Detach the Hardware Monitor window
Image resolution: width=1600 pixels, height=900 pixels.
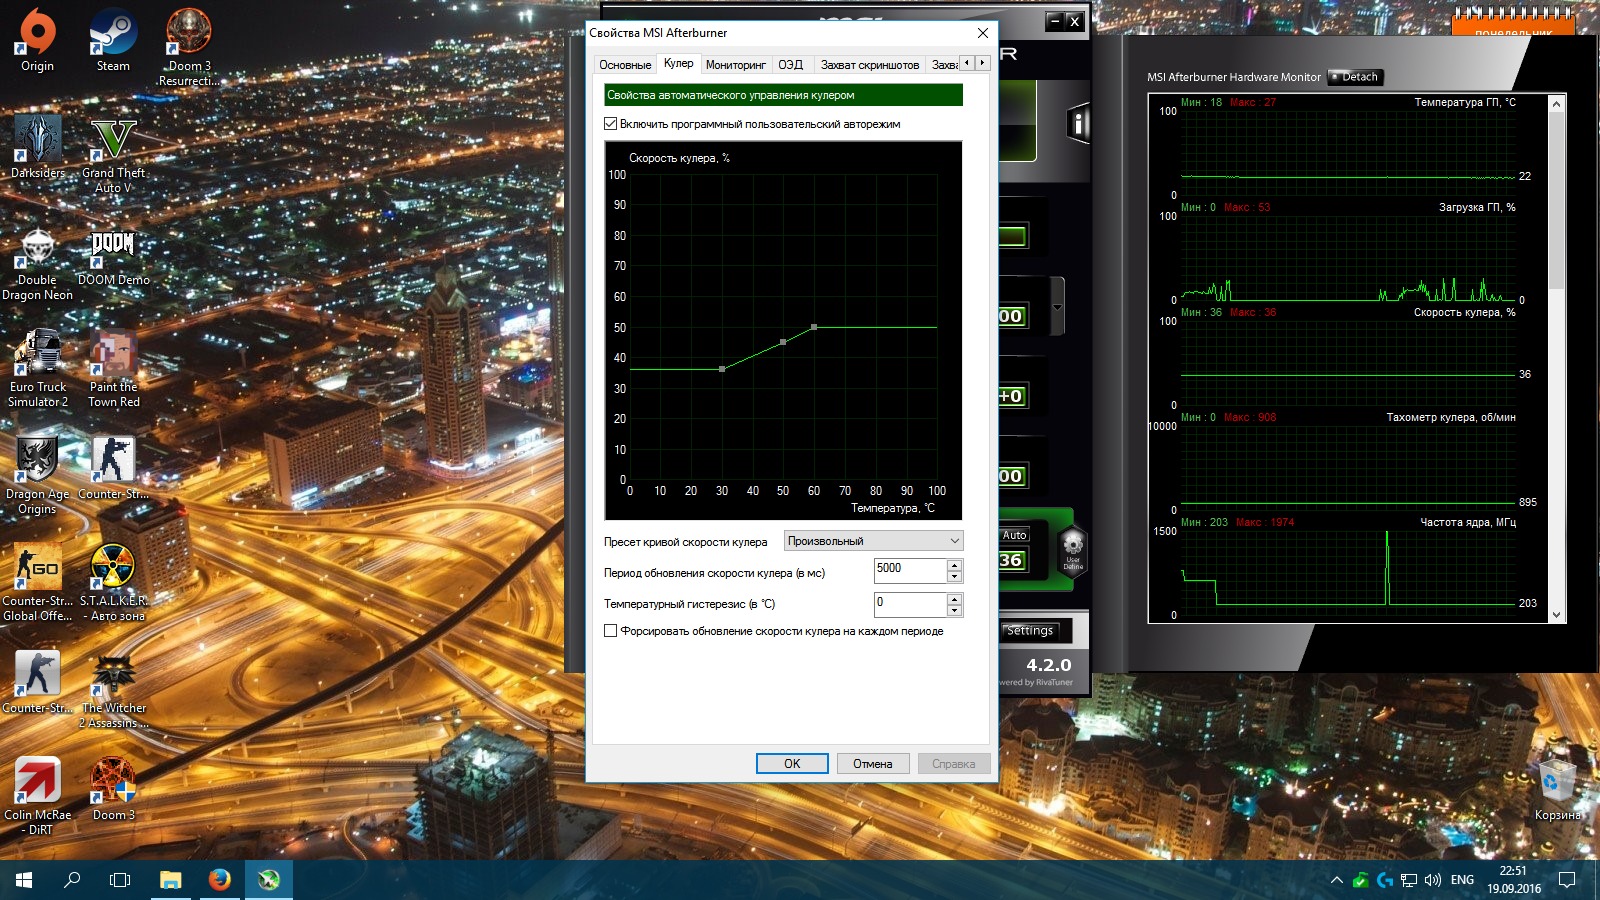pos(1356,77)
